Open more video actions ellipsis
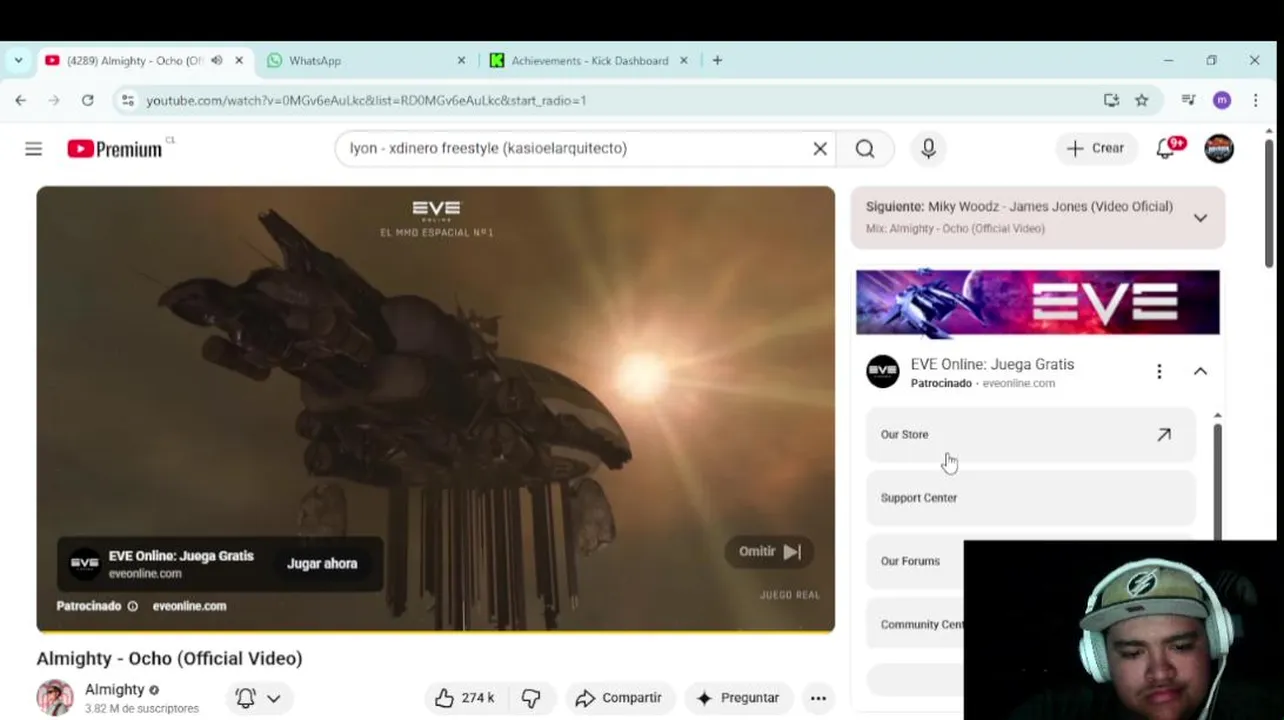Screen dimensions: 1284x720 coord(818,698)
